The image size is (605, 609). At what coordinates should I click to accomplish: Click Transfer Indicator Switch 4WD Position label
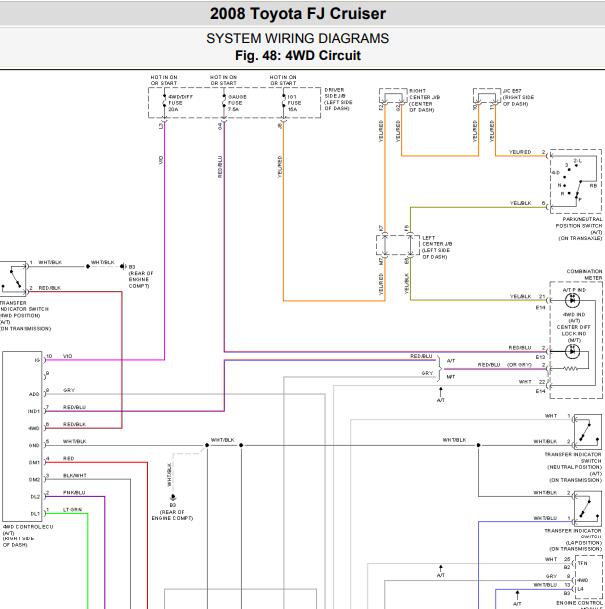coord(24,315)
